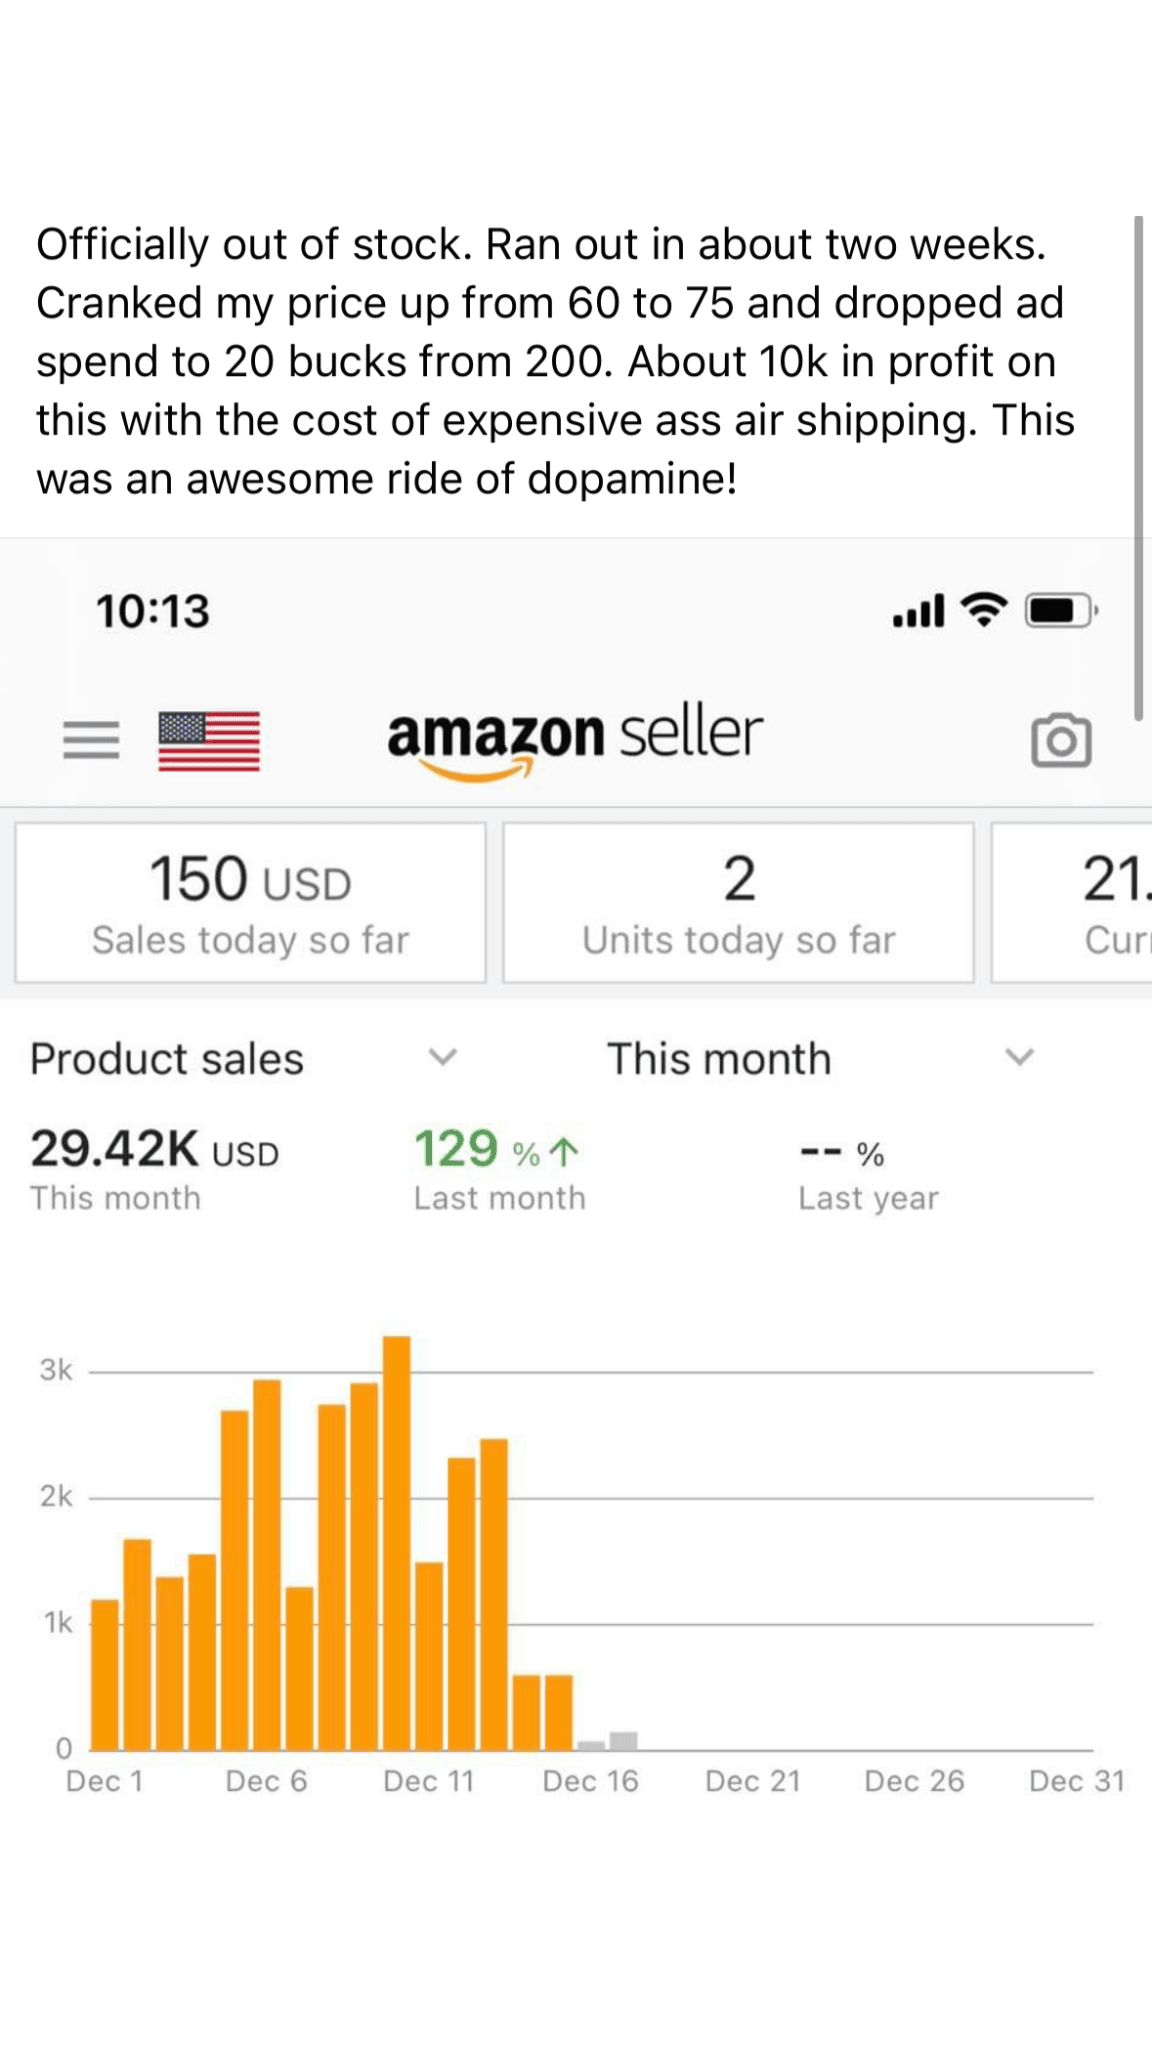The image size is (1152, 2048).
Task: Expand the Product sales dropdown
Action: tap(442, 1057)
